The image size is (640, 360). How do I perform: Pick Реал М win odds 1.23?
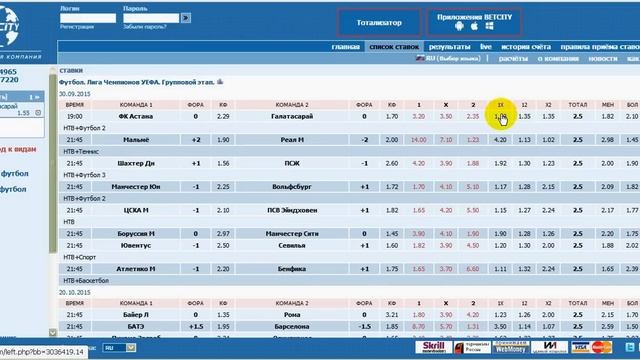click(473, 140)
